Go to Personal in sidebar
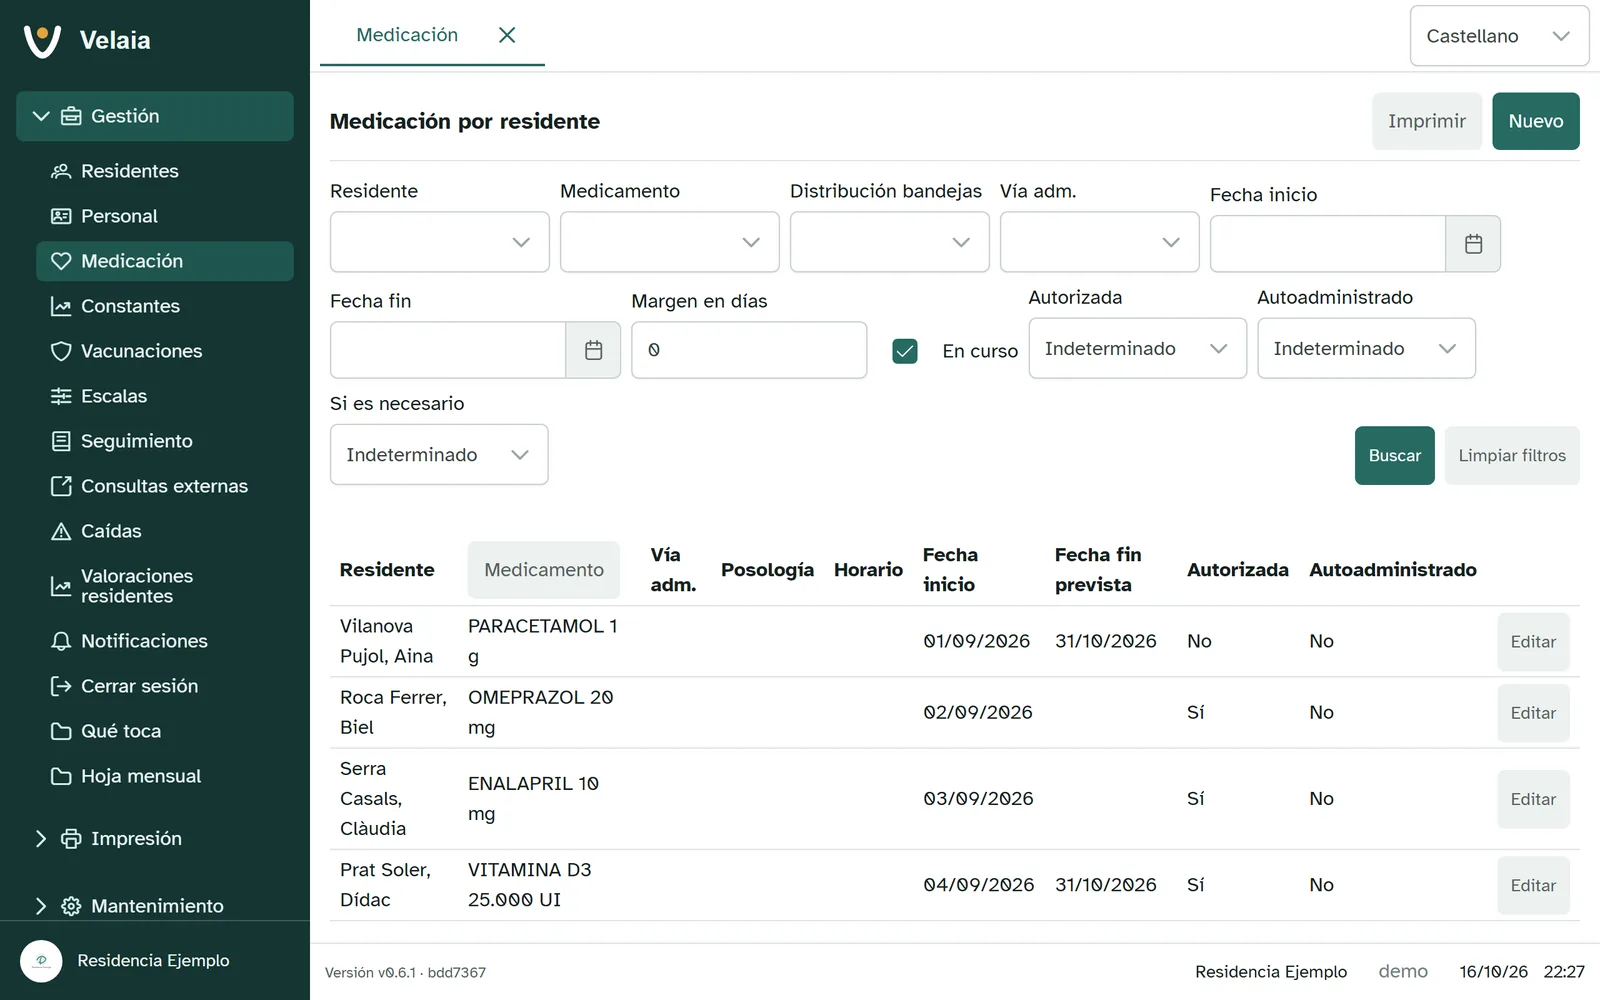Image resolution: width=1600 pixels, height=1000 pixels. [165, 216]
